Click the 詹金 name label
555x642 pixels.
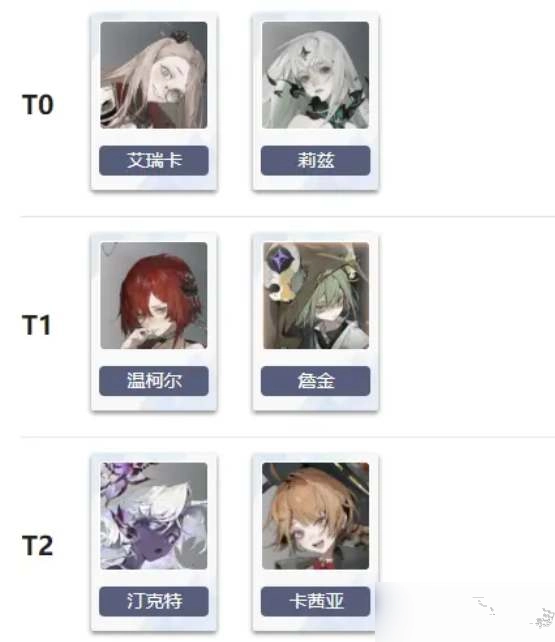[x=316, y=381]
